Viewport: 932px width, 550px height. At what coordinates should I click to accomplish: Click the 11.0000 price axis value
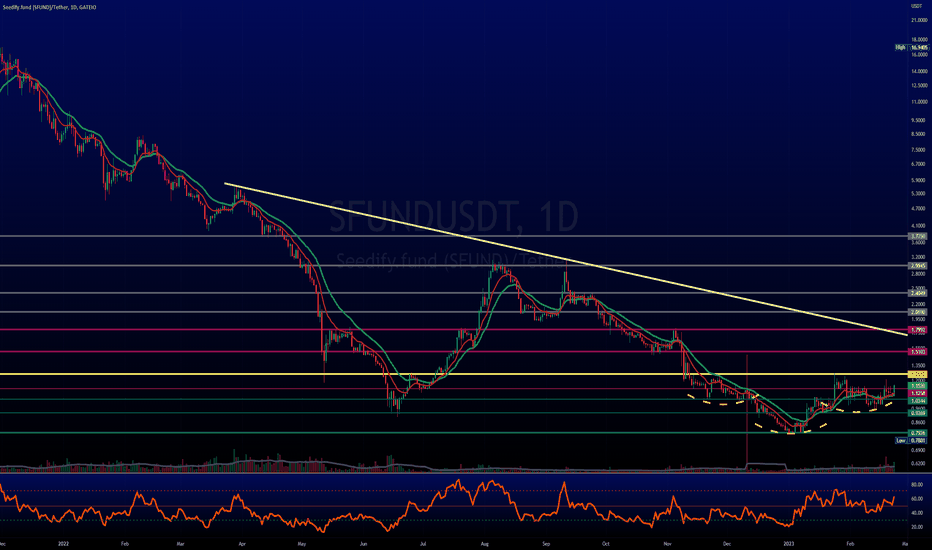pyautogui.click(x=918, y=102)
